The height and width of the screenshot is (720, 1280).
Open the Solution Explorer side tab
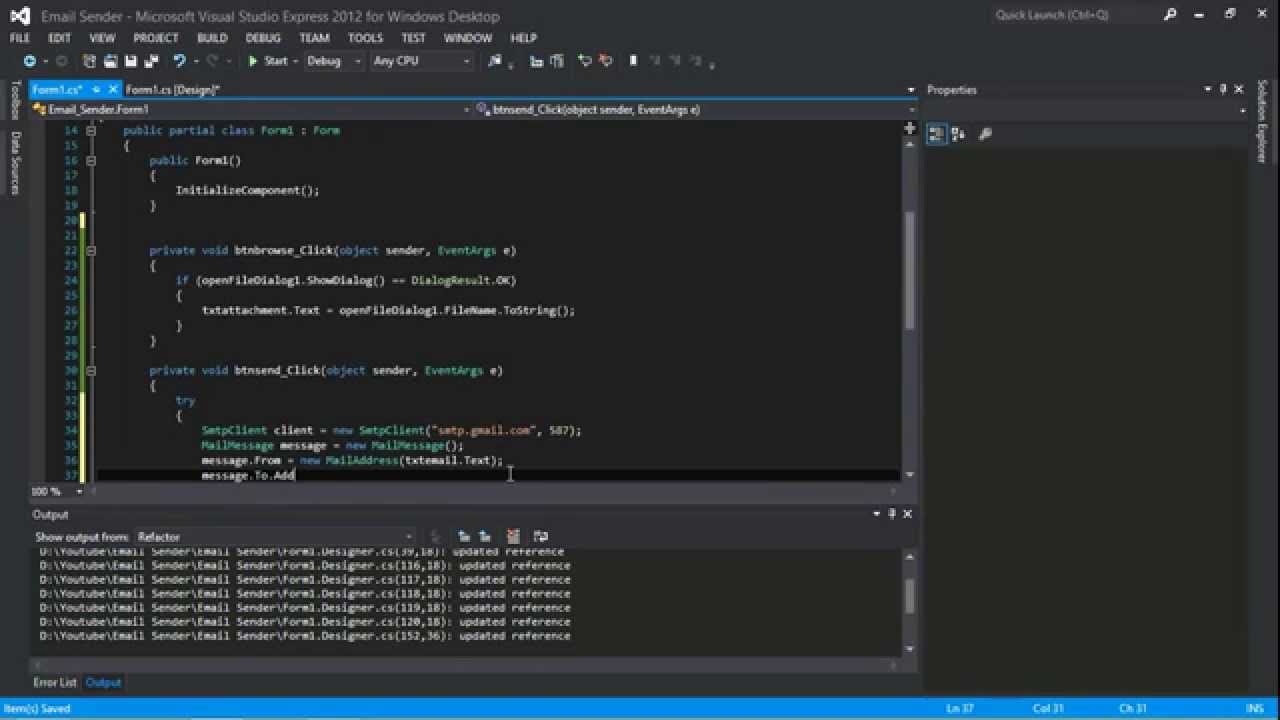1262,121
